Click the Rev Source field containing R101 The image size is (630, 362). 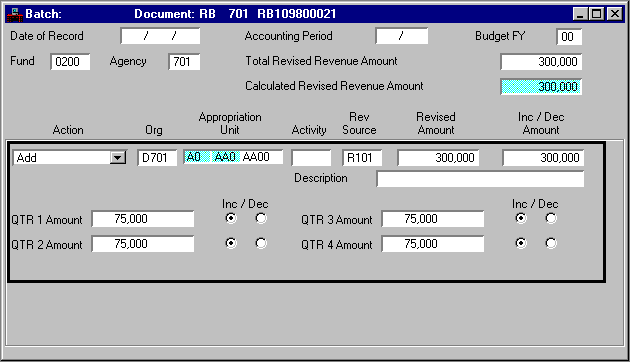click(x=362, y=157)
